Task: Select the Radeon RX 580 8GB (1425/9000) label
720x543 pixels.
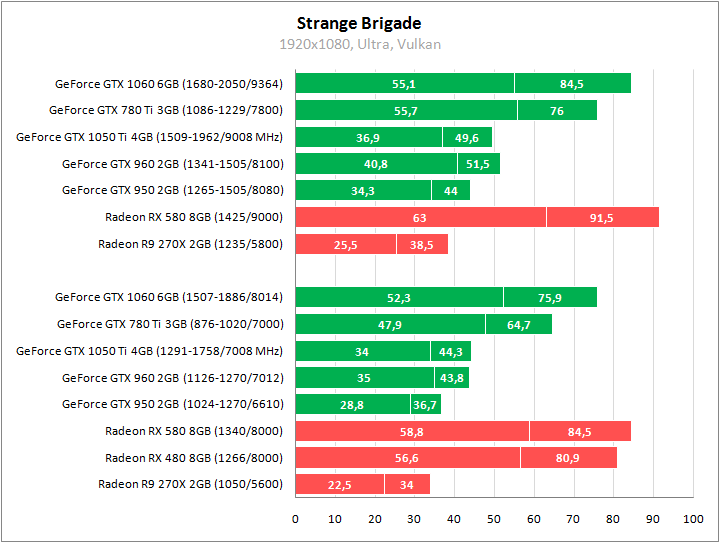Action: (x=193, y=217)
